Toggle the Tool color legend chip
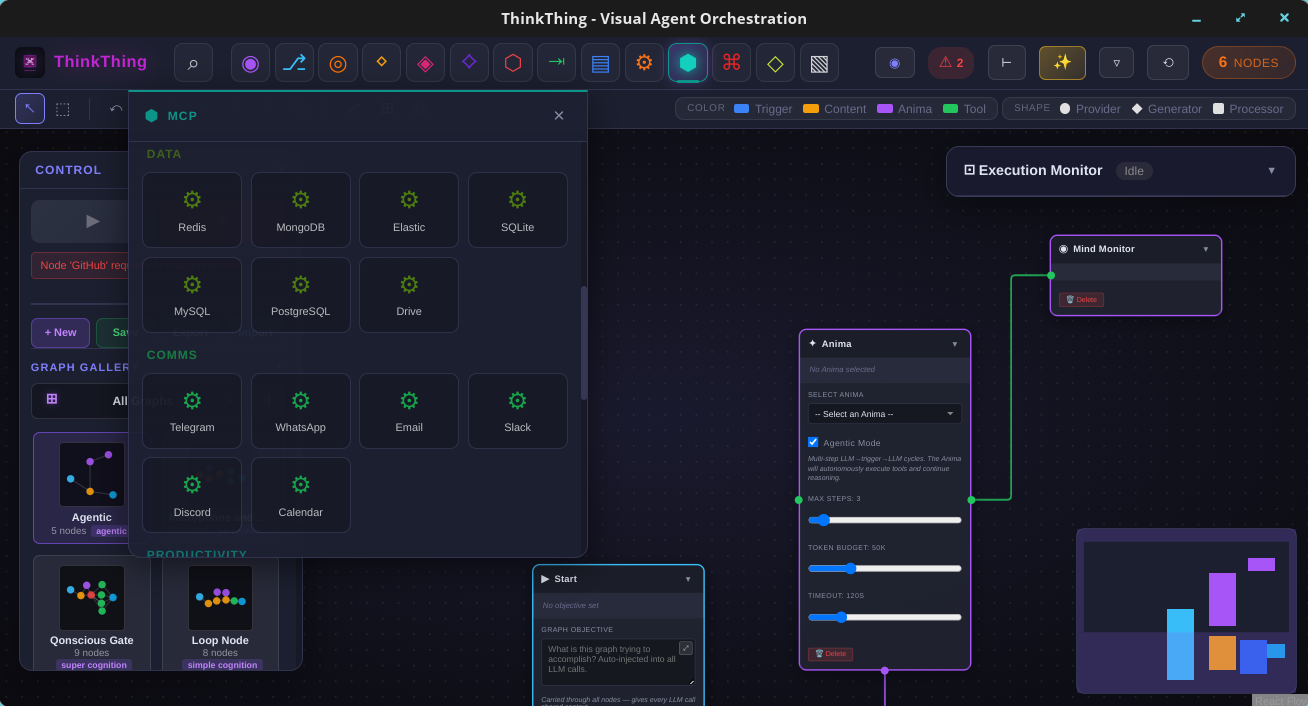The height and width of the screenshot is (706, 1308). click(964, 108)
